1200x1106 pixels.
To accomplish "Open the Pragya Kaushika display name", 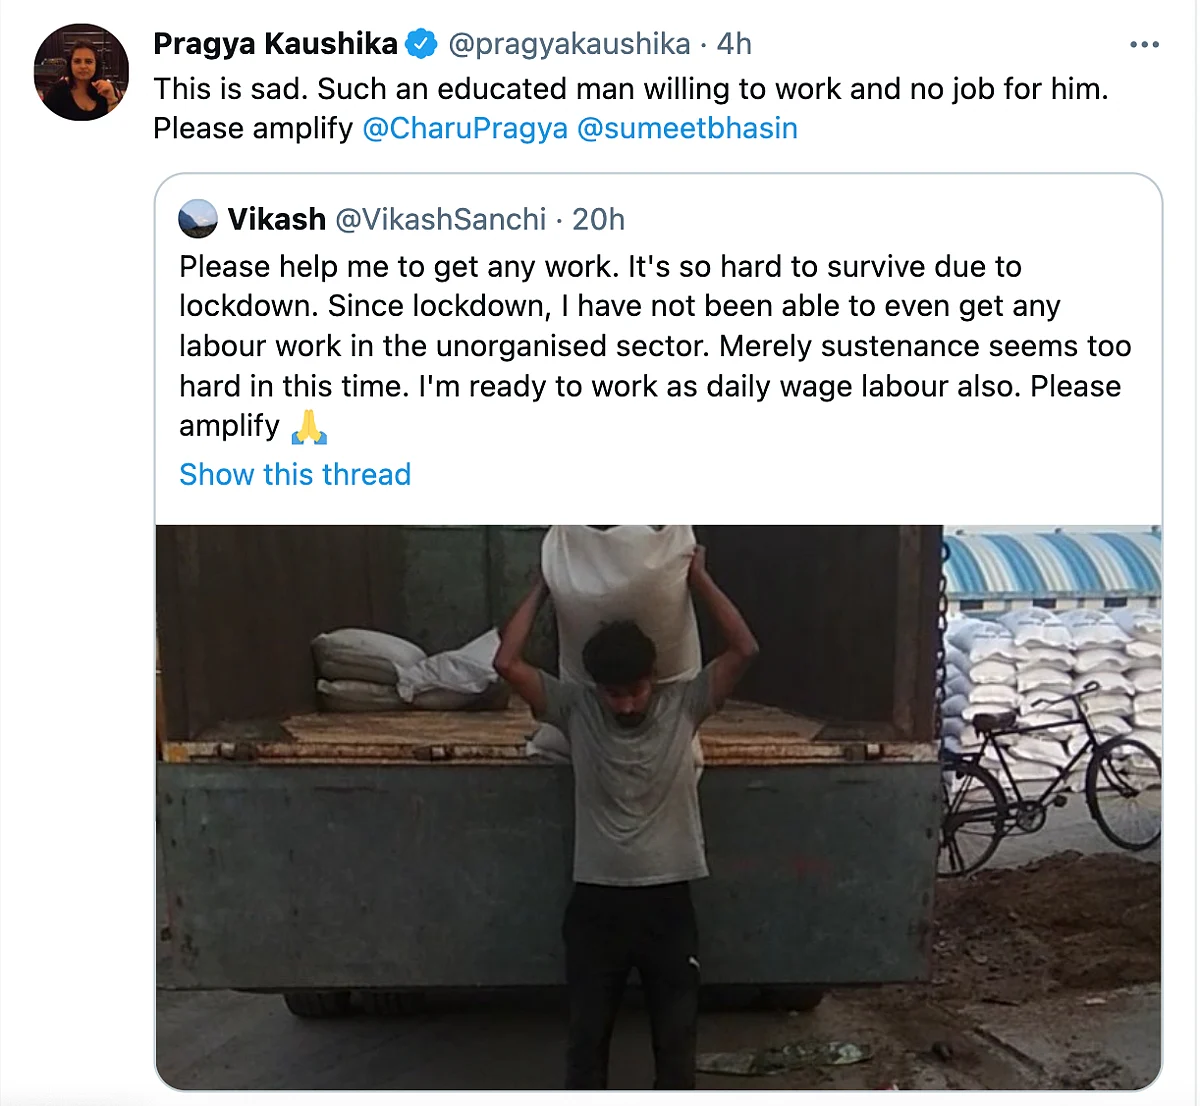I will click(x=276, y=44).
